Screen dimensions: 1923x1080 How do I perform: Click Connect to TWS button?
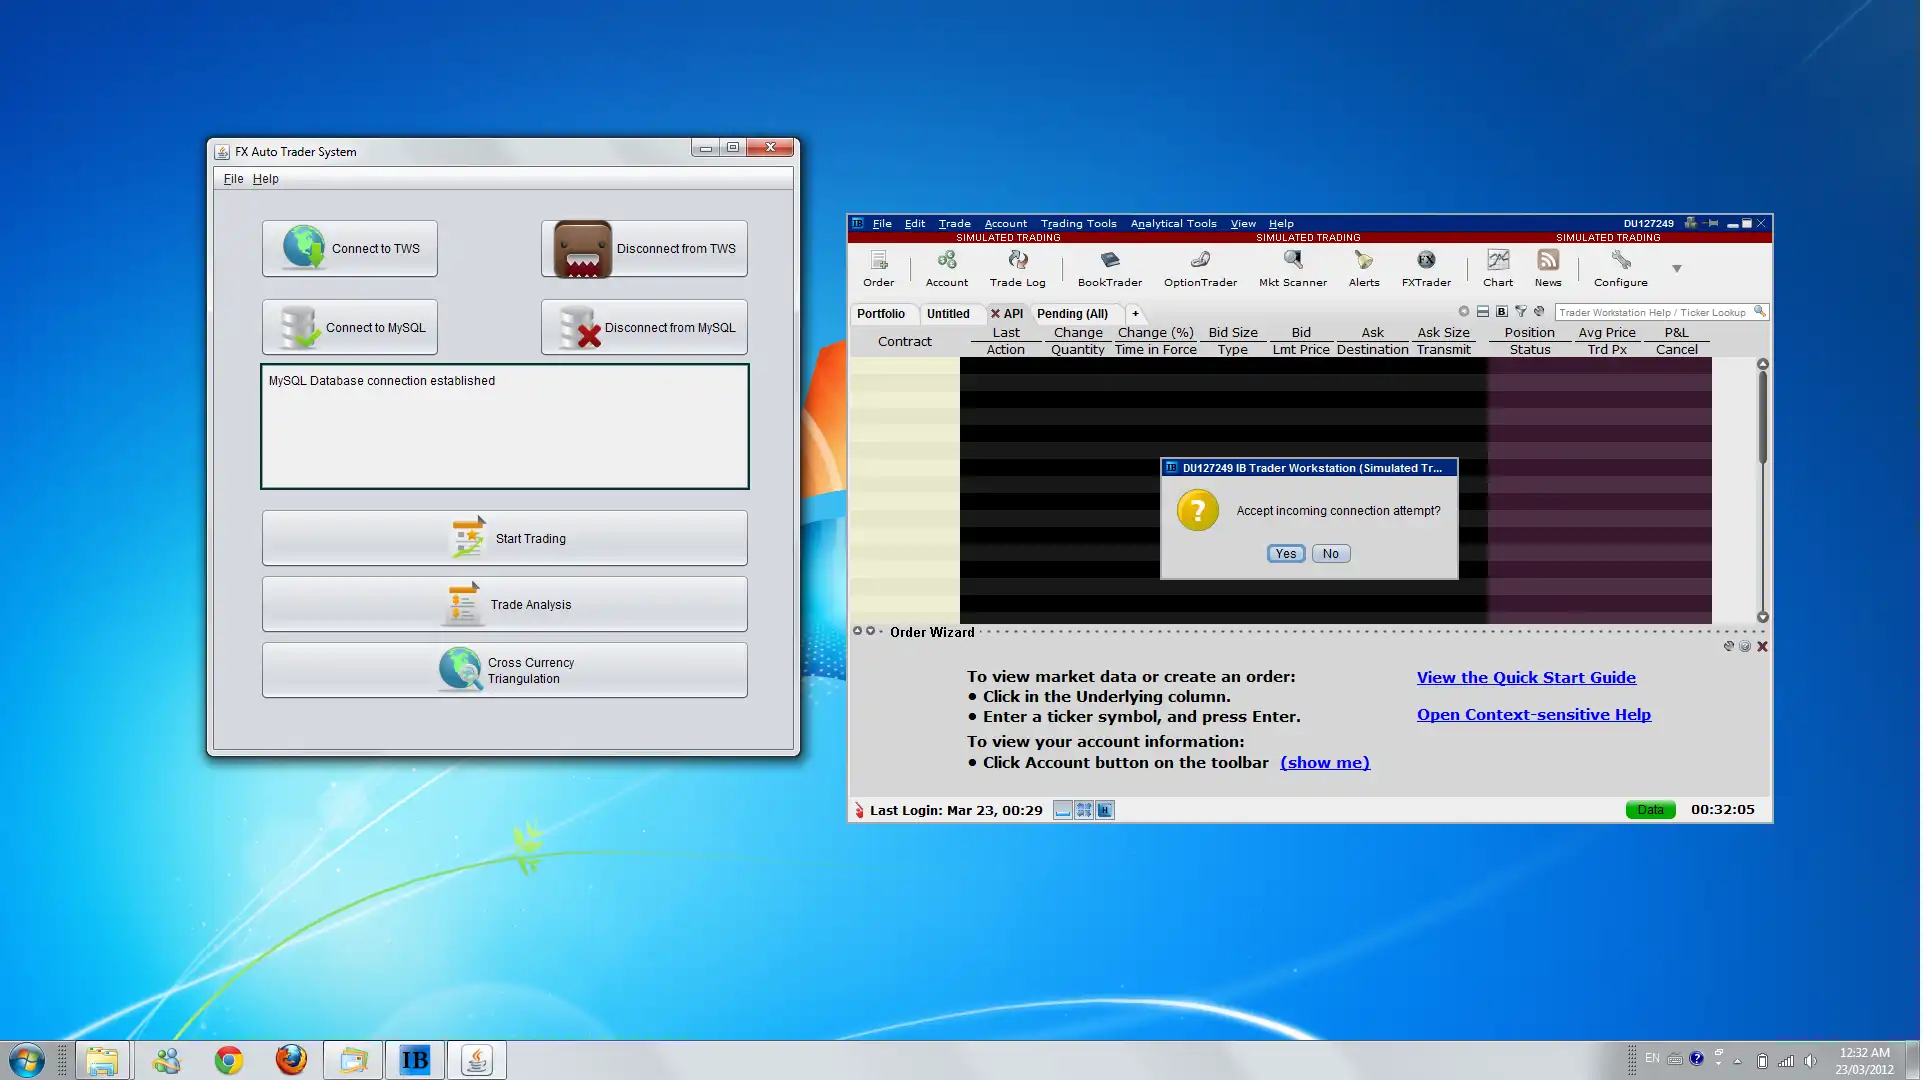click(349, 248)
